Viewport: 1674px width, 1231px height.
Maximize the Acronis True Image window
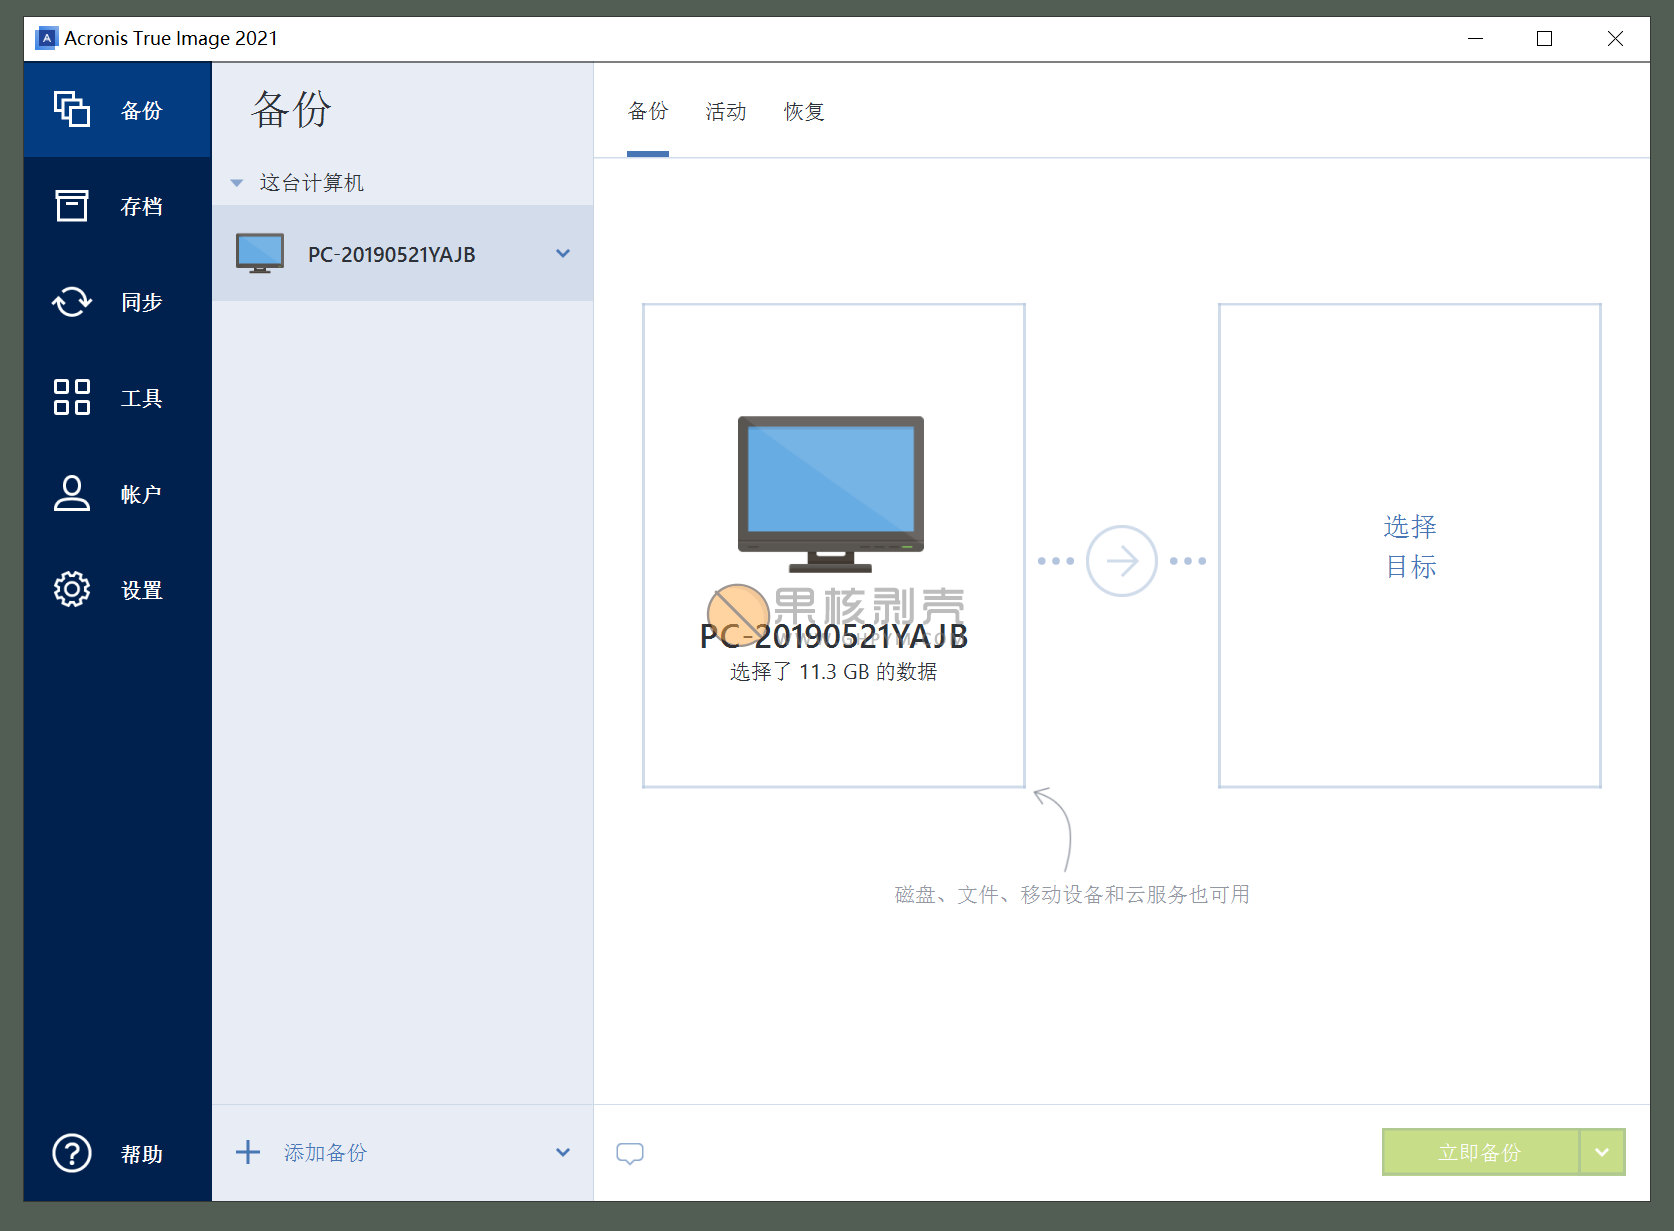(x=1545, y=38)
